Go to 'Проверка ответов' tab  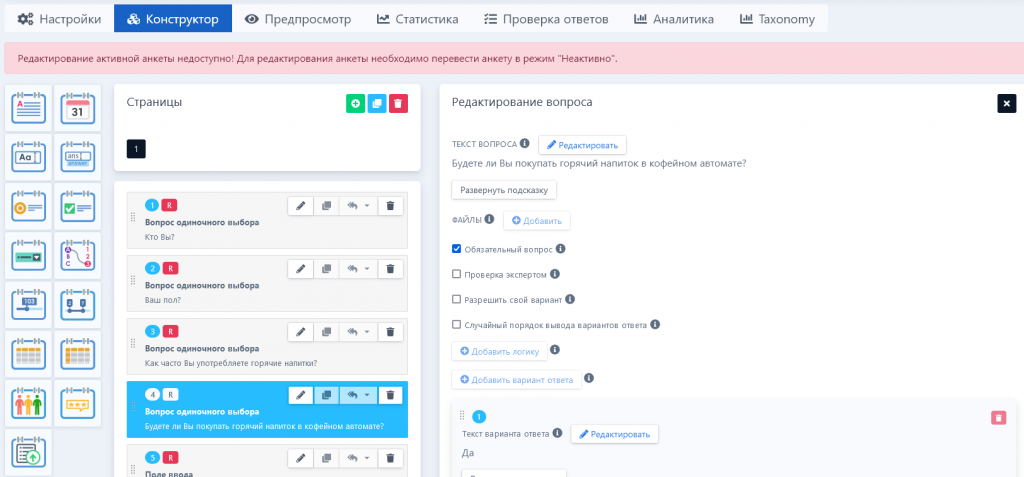click(x=546, y=19)
